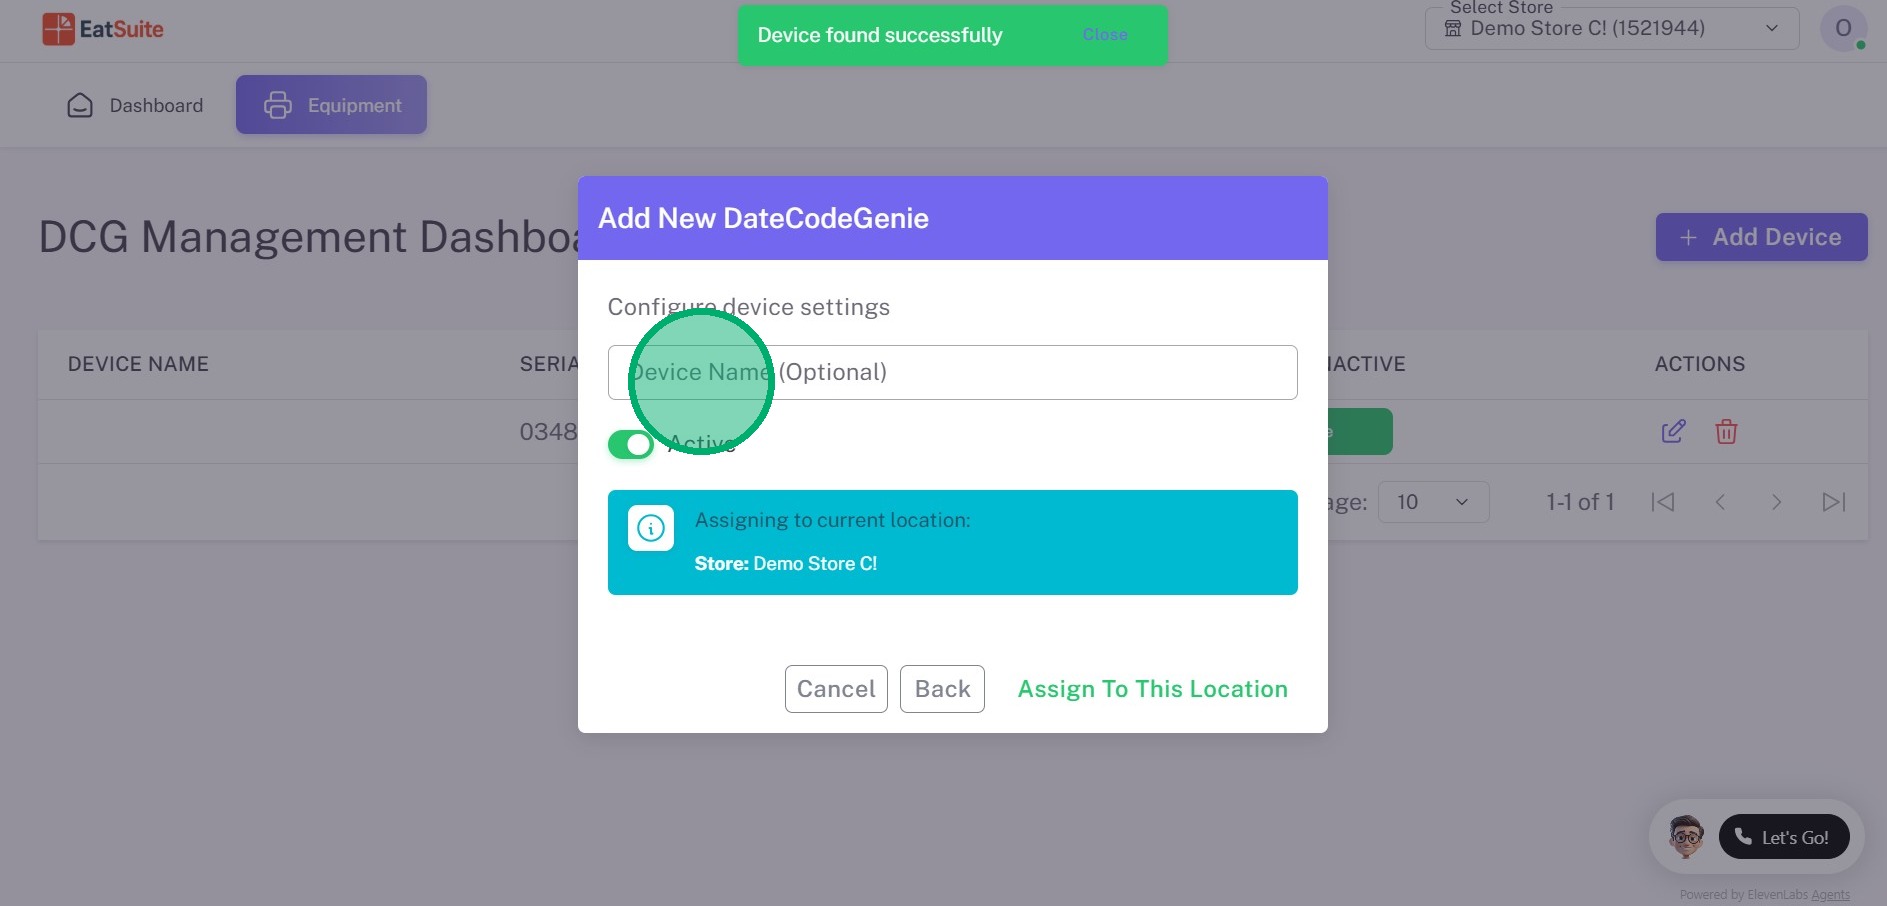Go to previous page of table
The width and height of the screenshot is (1887, 906).
point(1720,502)
